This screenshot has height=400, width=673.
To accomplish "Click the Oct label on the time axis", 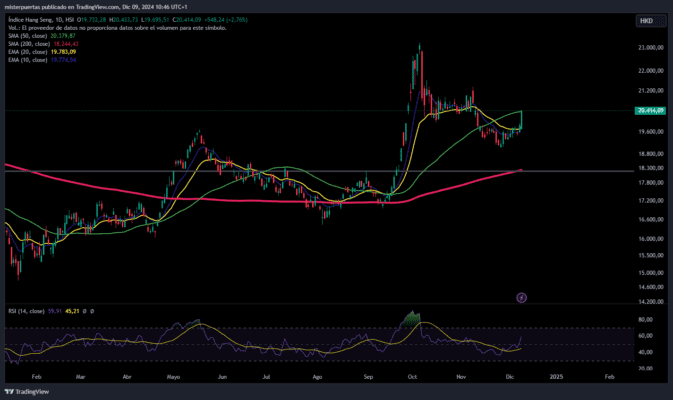I will (412, 377).
